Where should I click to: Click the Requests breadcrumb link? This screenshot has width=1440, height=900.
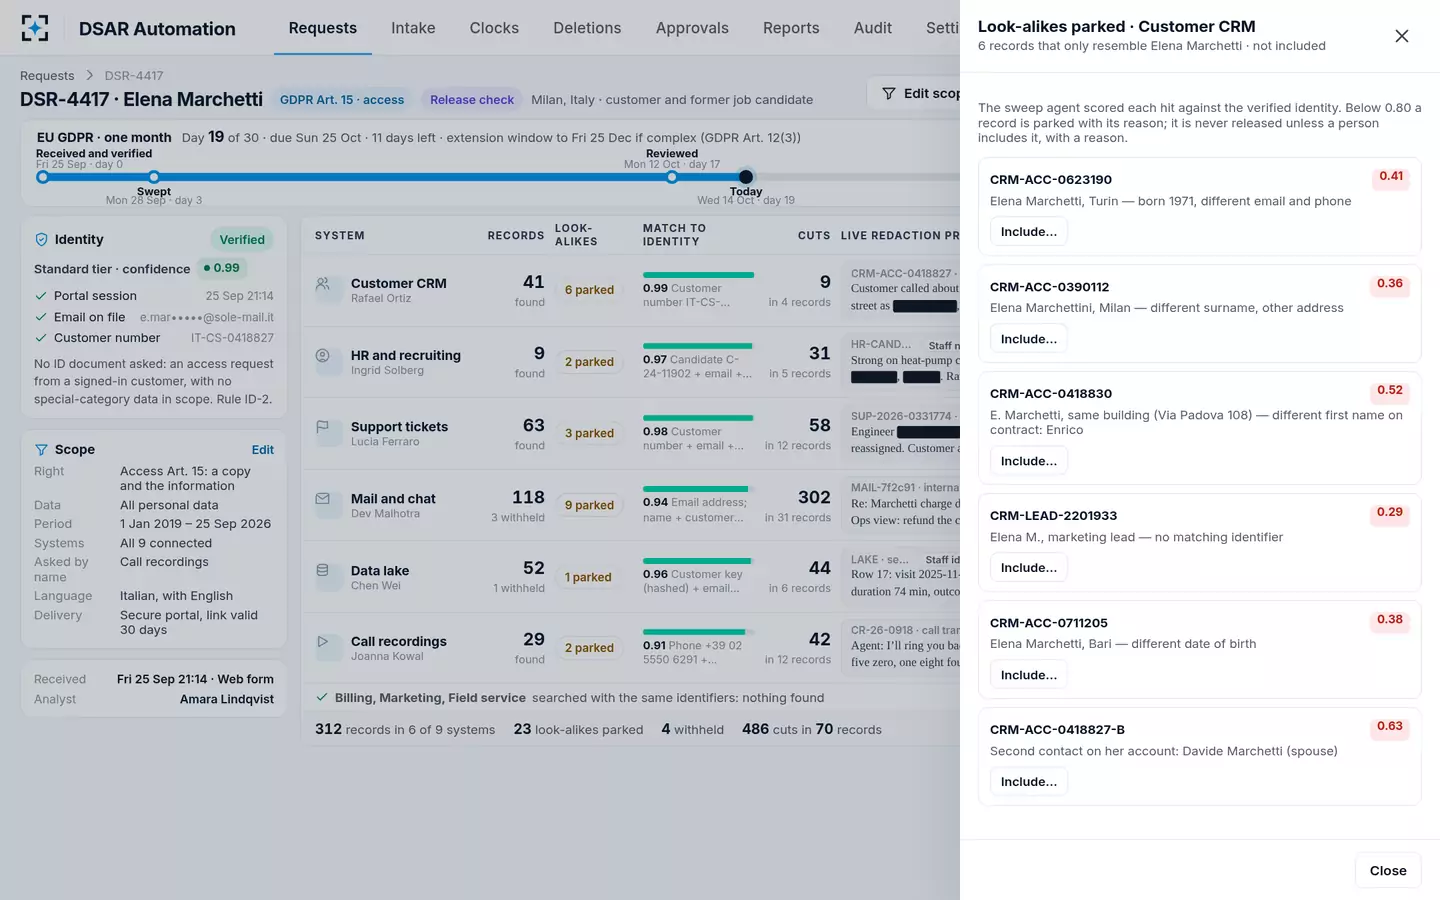click(47, 76)
